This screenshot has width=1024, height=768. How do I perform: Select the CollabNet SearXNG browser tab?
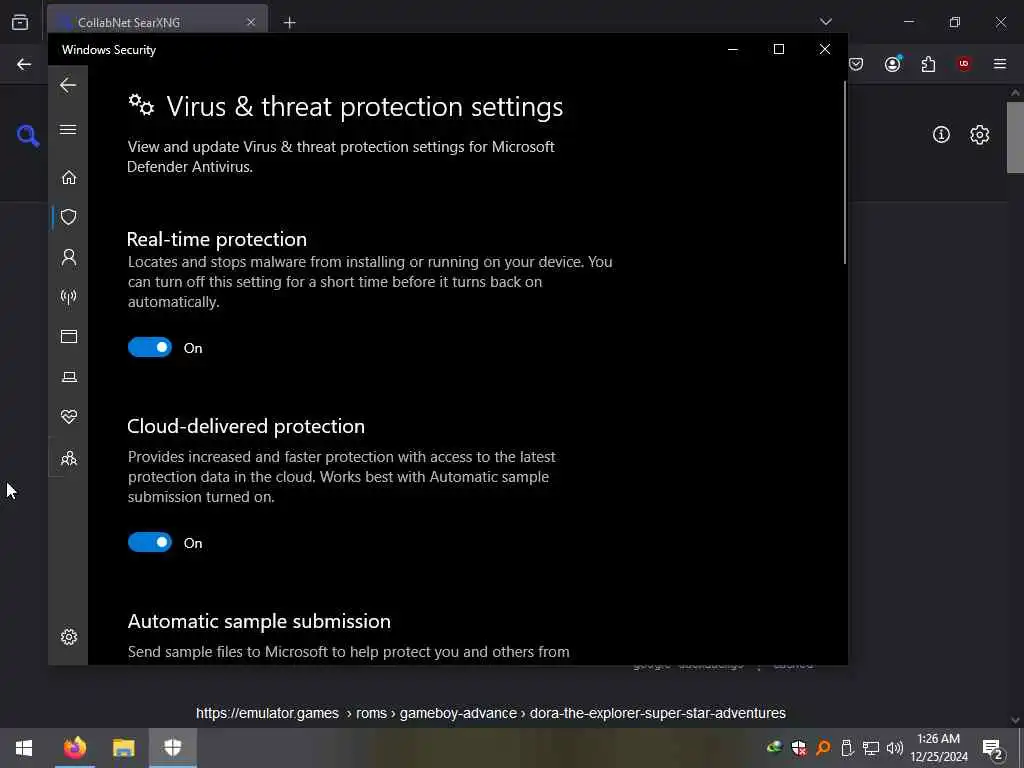coord(157,22)
